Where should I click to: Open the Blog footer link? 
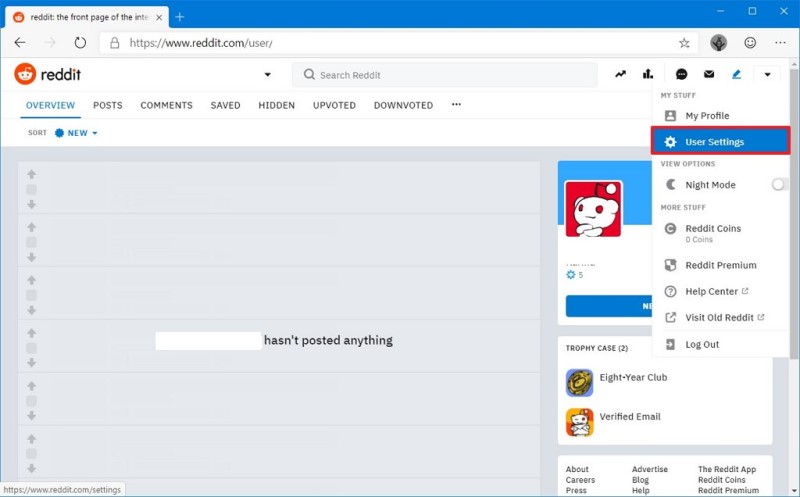coord(640,480)
